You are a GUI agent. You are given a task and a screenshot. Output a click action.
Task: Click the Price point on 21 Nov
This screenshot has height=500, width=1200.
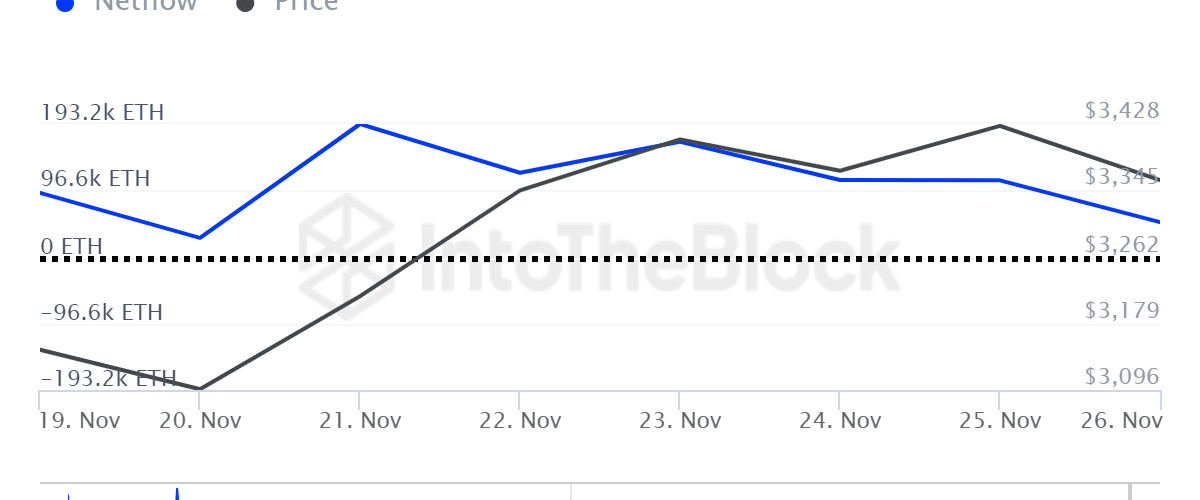click(x=360, y=297)
